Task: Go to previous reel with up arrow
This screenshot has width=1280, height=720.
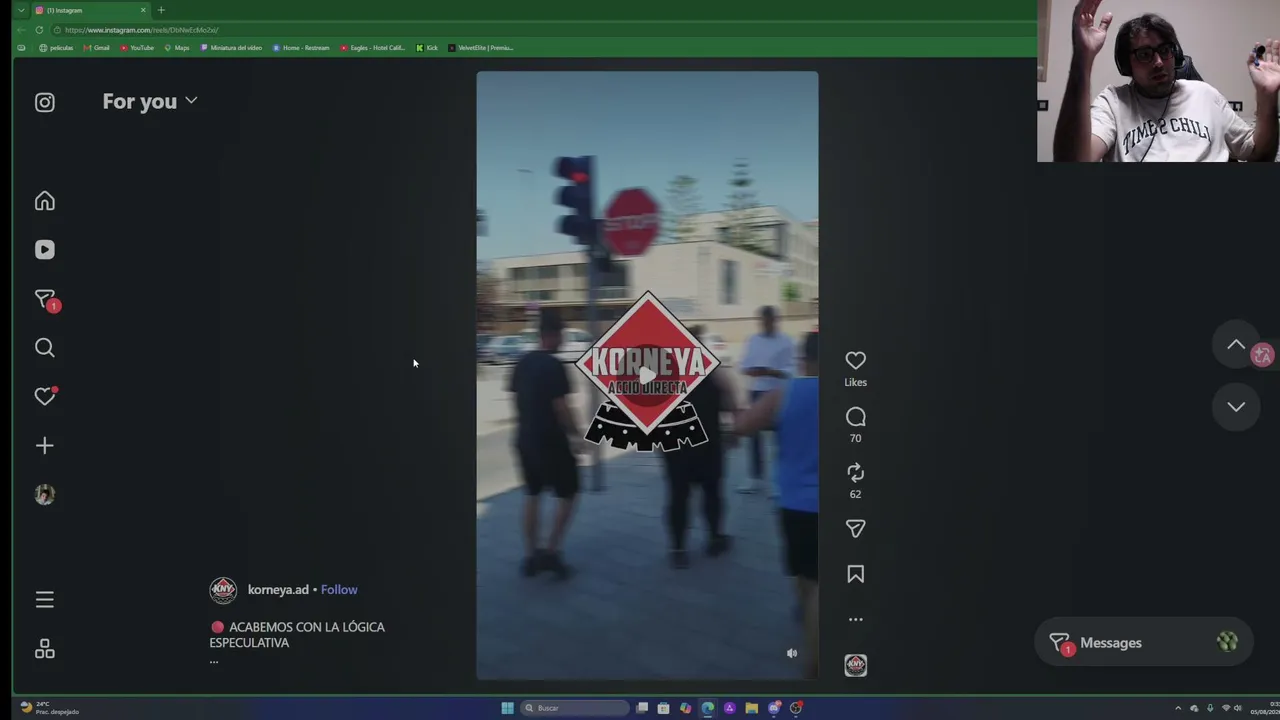Action: point(1236,345)
